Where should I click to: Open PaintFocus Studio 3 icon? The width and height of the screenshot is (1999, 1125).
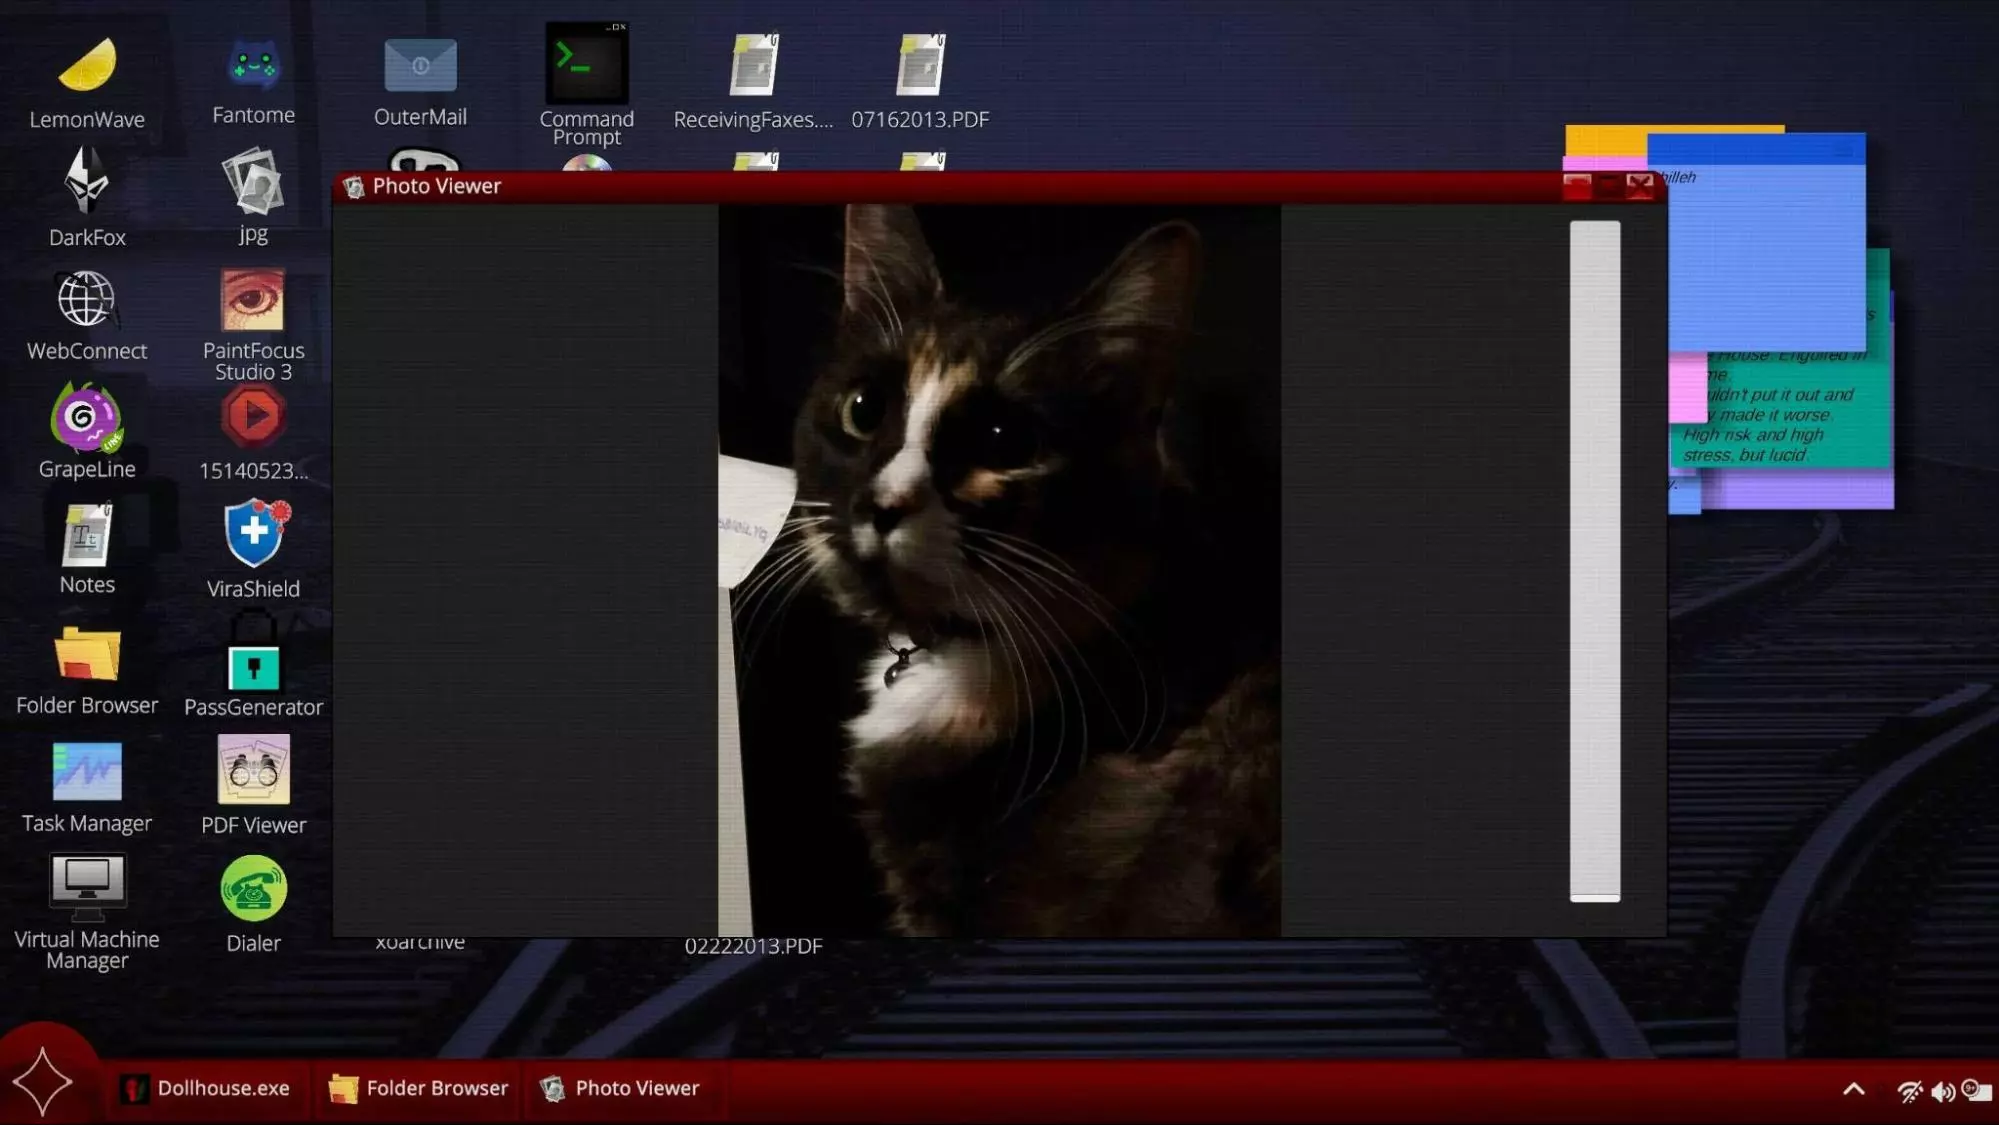point(253,301)
